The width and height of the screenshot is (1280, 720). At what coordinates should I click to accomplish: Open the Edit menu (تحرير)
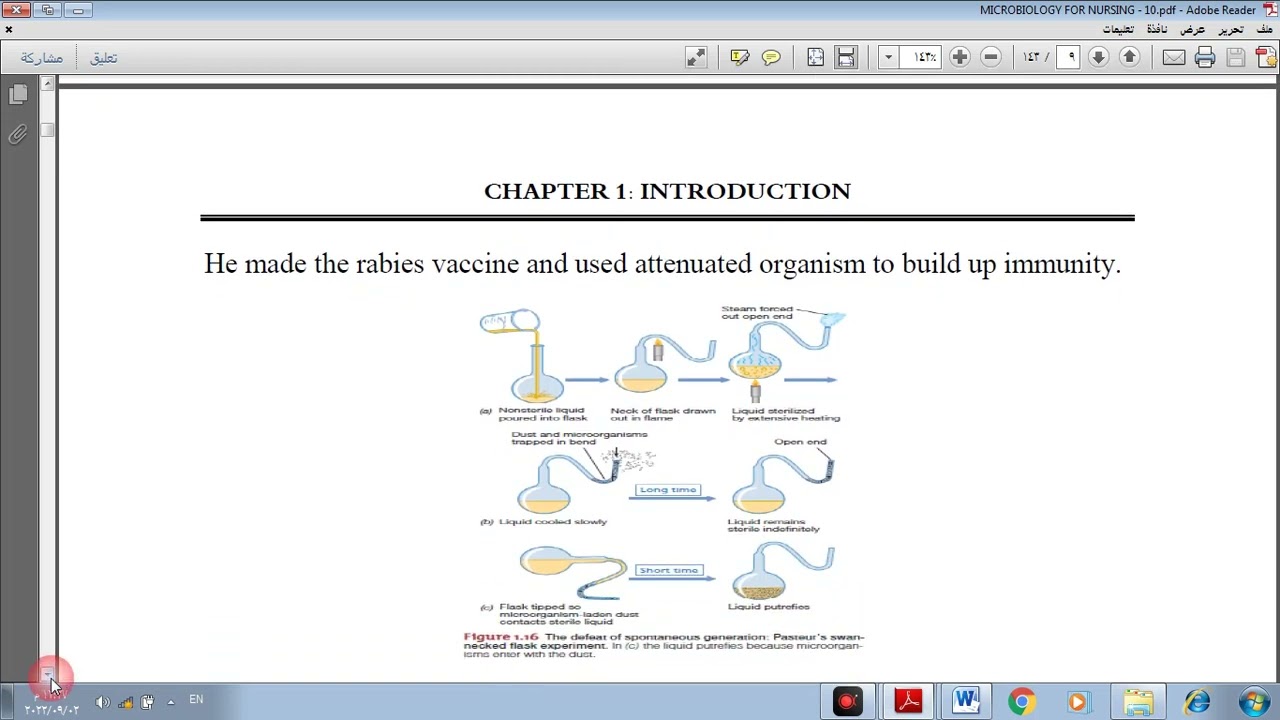[1231, 29]
